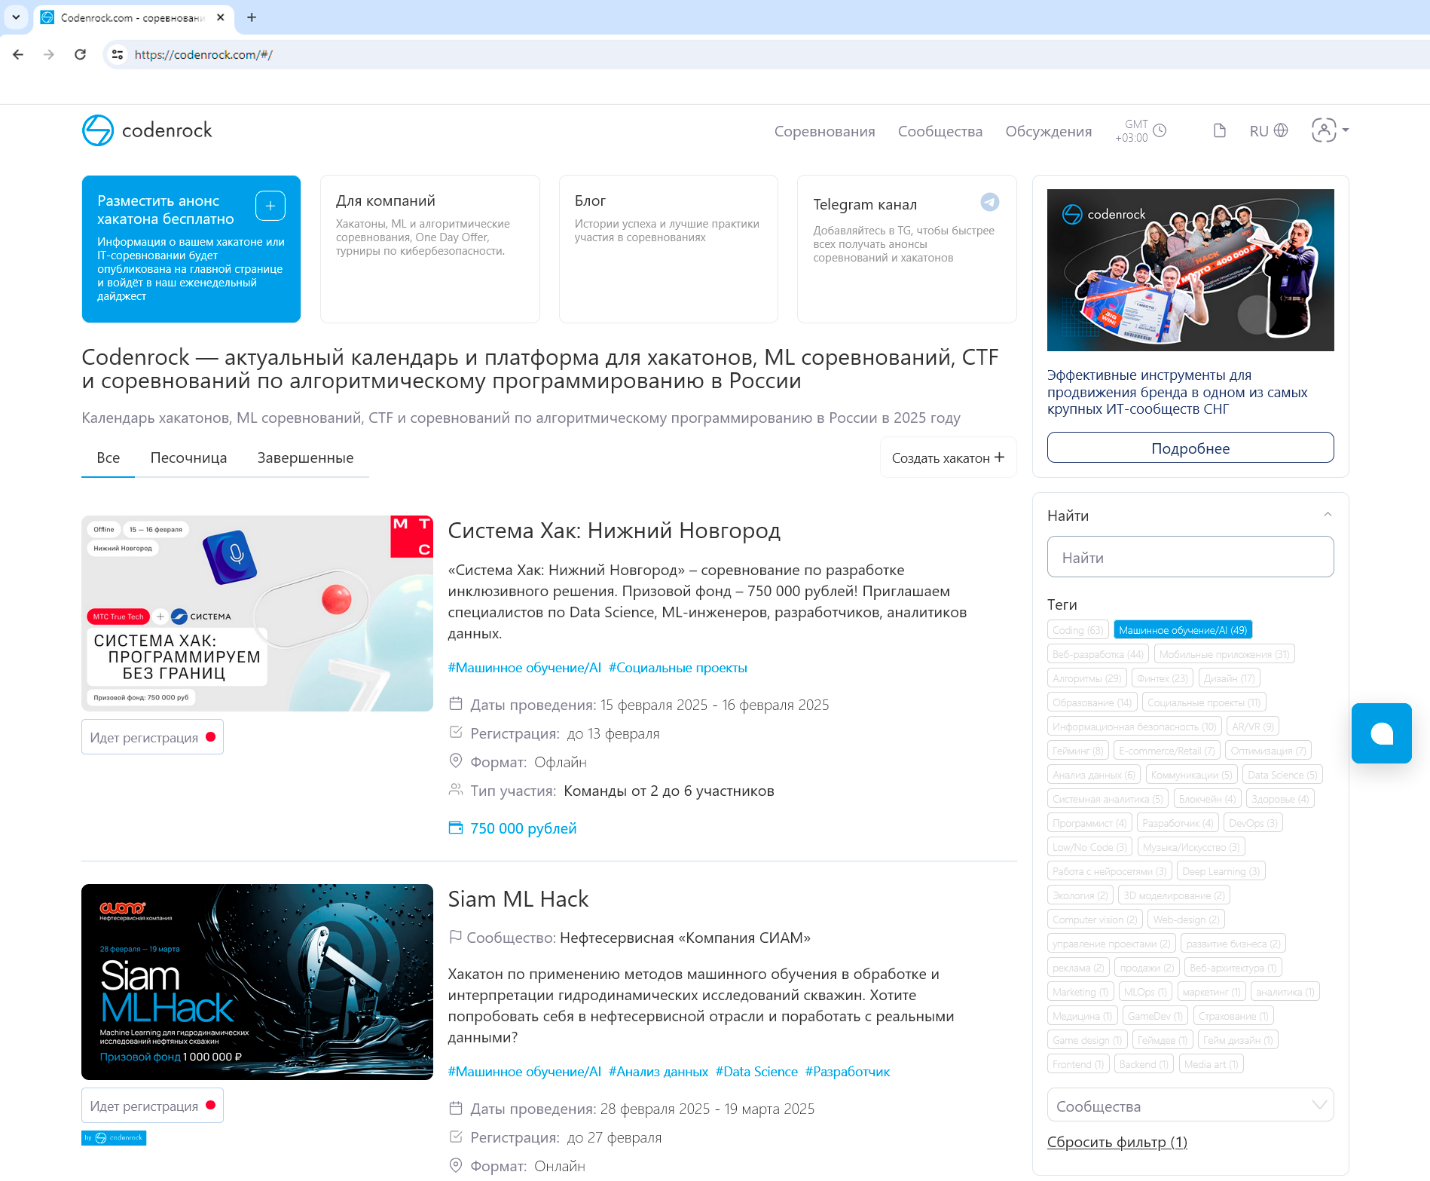1430x1181 pixels.
Task: Toggle the Deep Learning (3) tag
Action: pos(1221,871)
